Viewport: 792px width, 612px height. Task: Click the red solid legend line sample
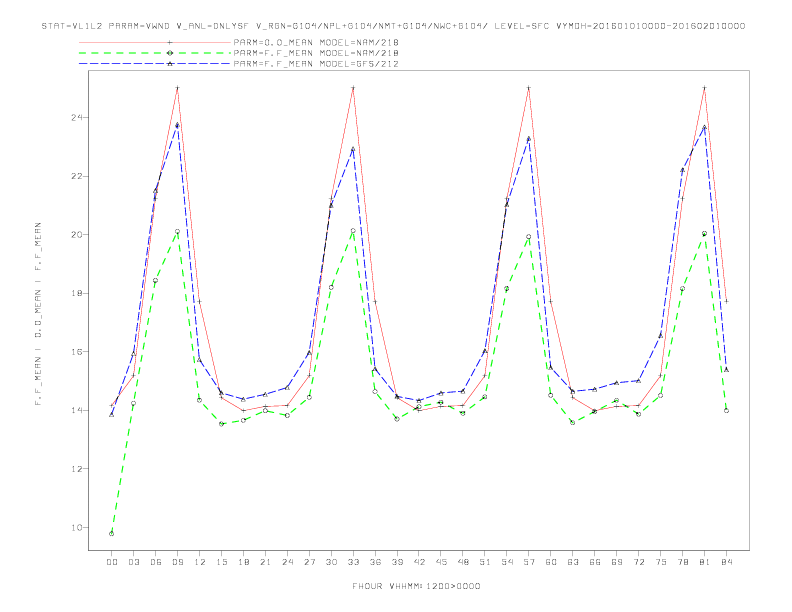pyautogui.click(x=155, y=42)
